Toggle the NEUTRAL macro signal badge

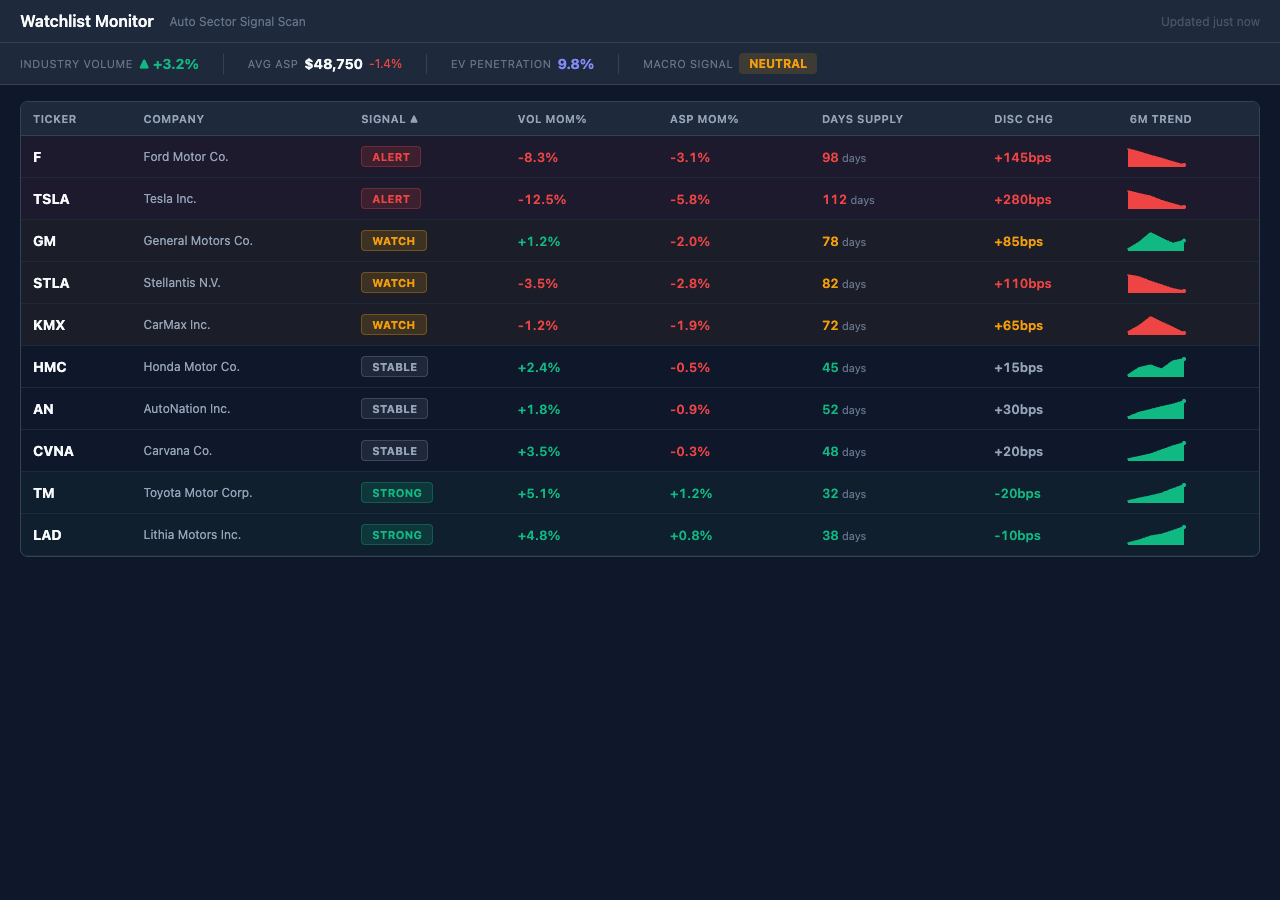coord(778,63)
